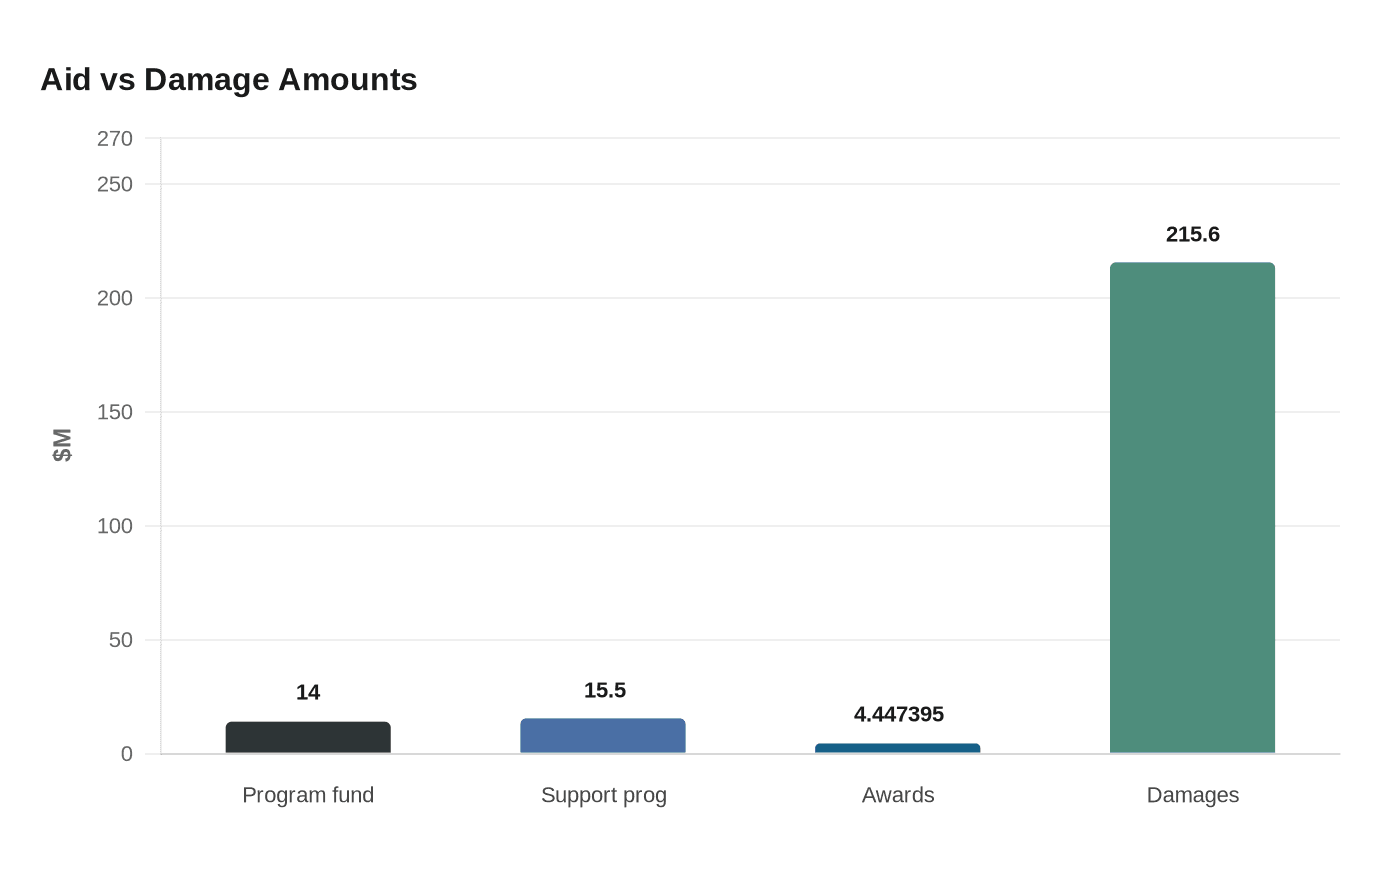Click the 15.5 data label
Image resolution: width=1400 pixels, height=880 pixels.
(x=605, y=690)
